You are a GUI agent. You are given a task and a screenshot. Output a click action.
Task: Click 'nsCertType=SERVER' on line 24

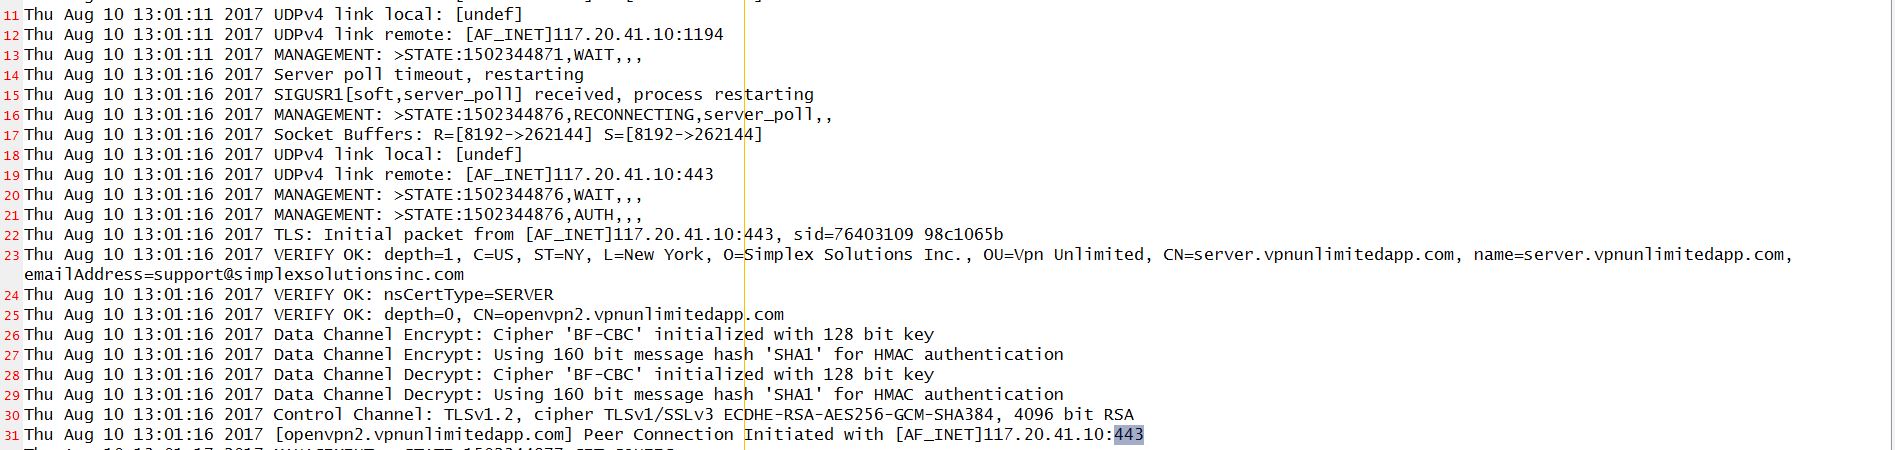click(469, 294)
